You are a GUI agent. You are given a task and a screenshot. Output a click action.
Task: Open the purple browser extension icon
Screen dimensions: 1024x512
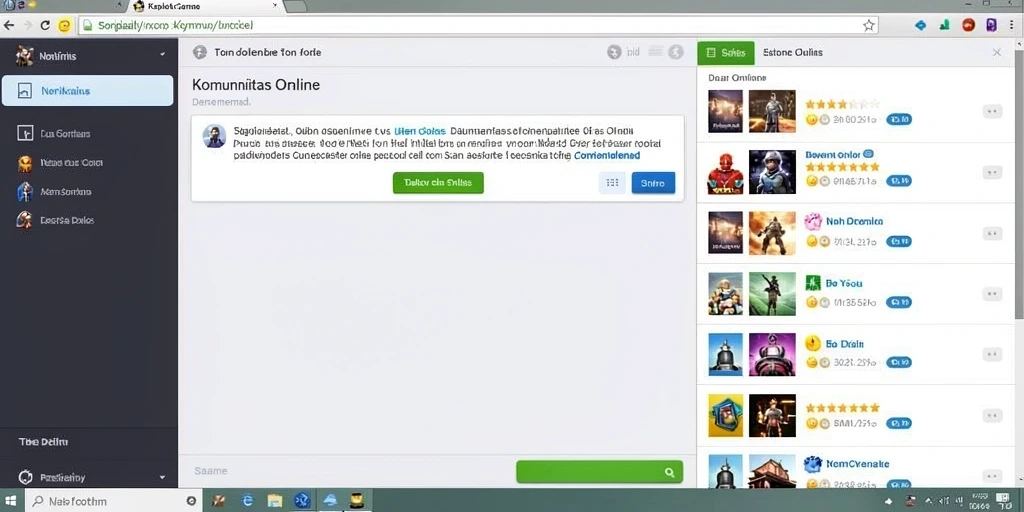(991, 25)
